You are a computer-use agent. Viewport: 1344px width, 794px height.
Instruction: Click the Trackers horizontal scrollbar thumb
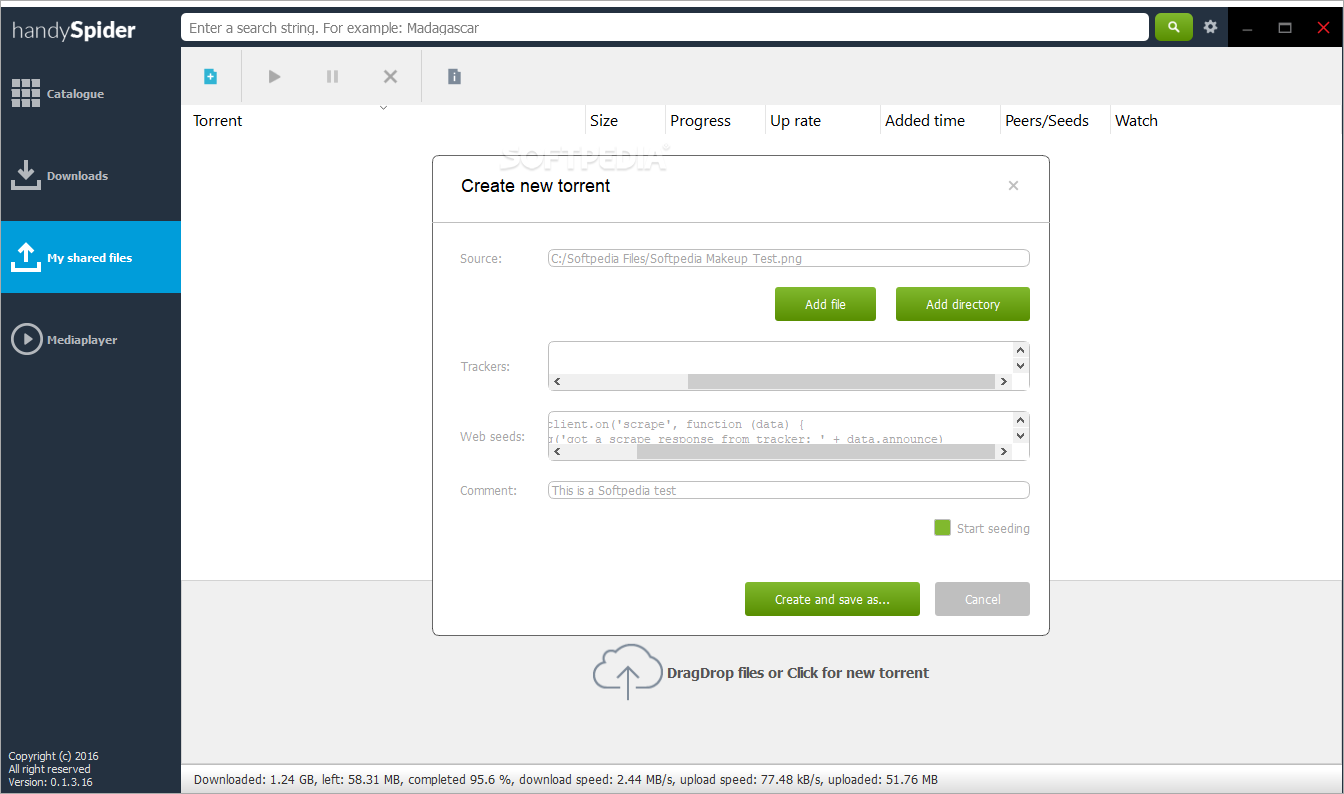coord(841,381)
